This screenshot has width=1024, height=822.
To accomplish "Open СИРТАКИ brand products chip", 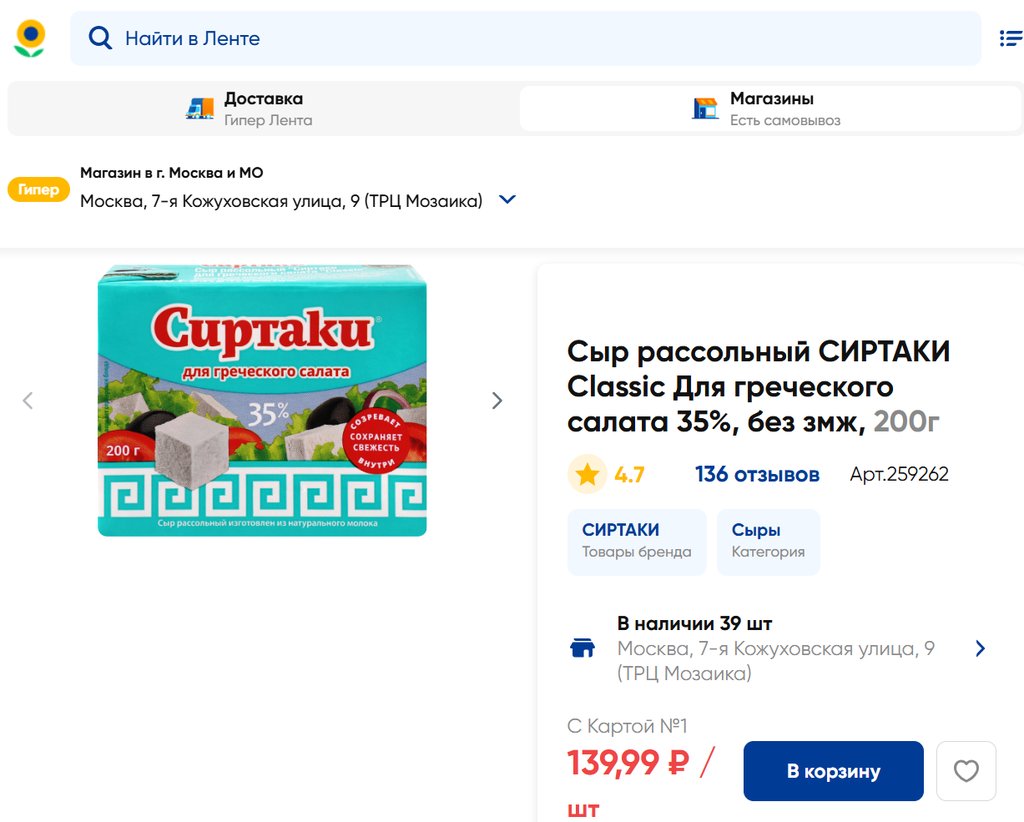I will click(636, 541).
